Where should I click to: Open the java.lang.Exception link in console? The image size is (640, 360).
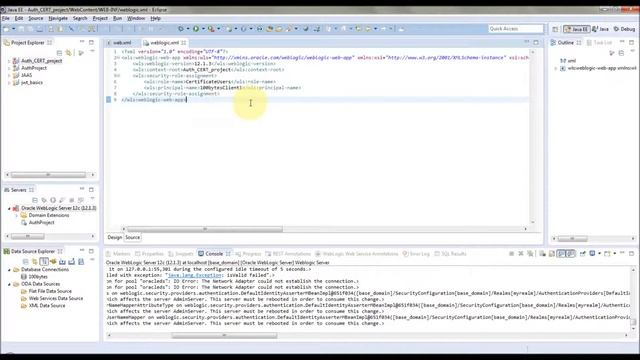point(195,276)
